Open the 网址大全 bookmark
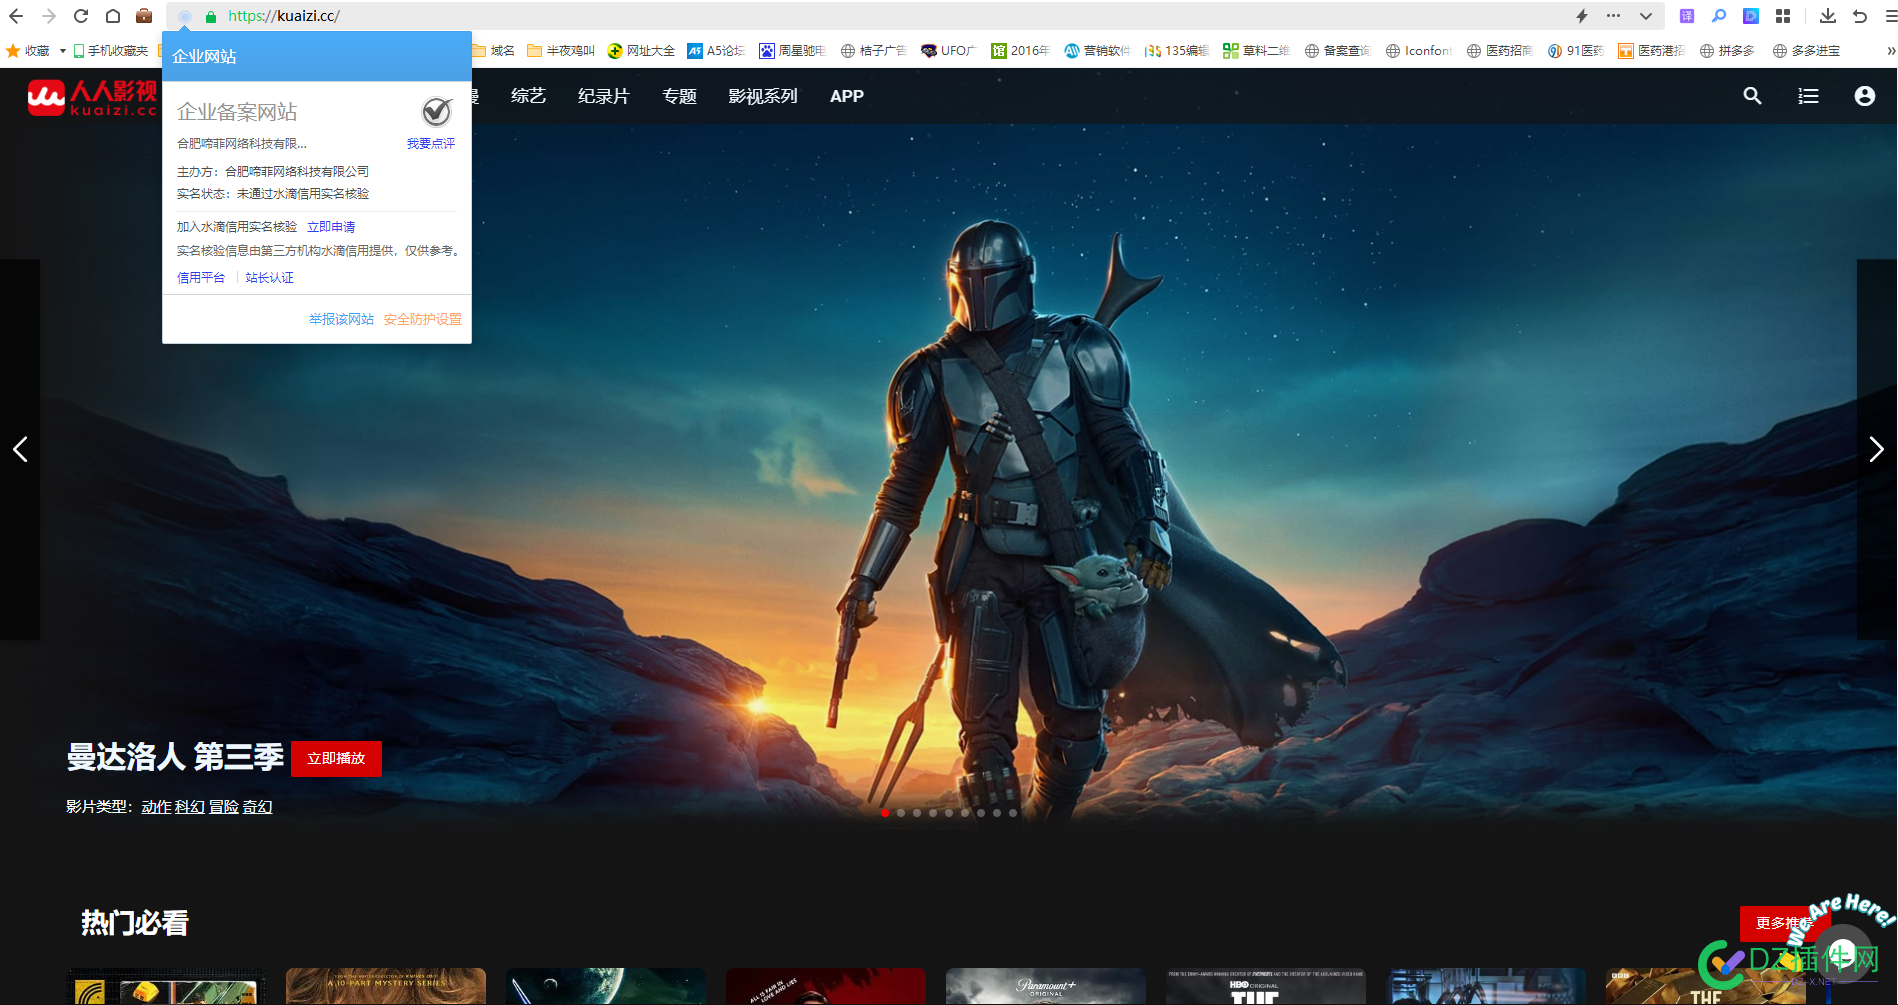1898x1005 pixels. pos(641,51)
